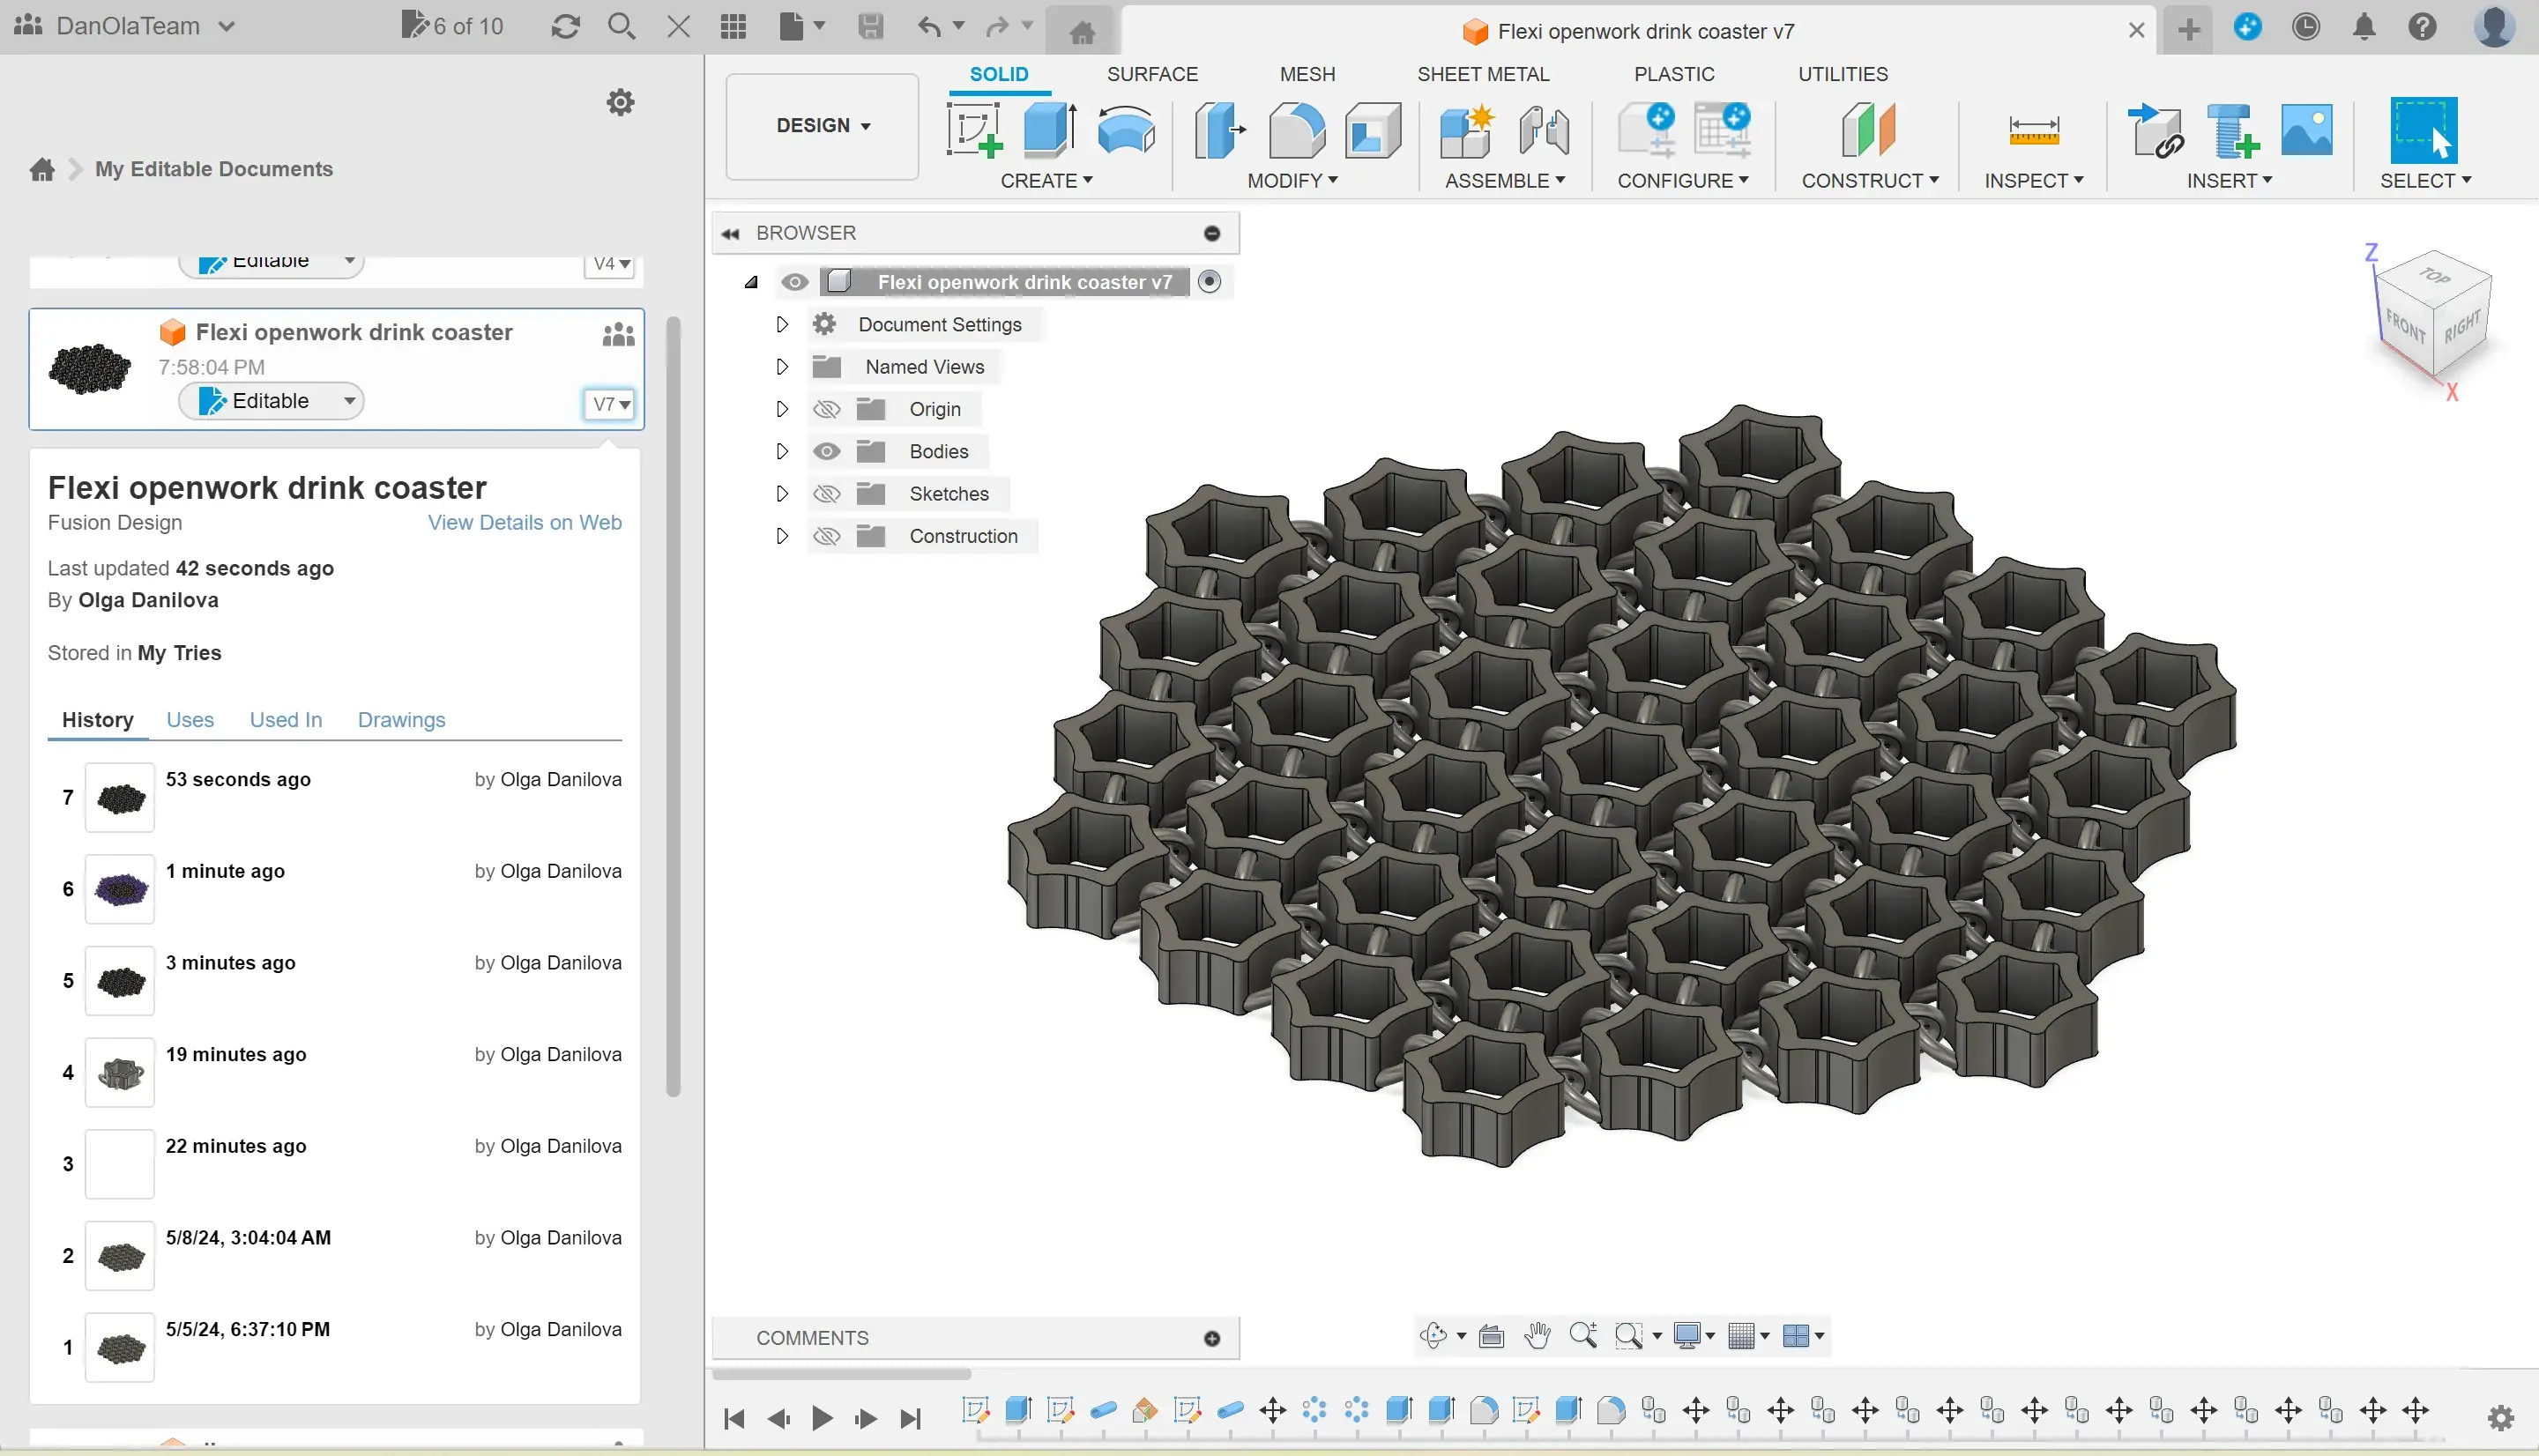Image resolution: width=2539 pixels, height=1456 pixels.
Task: Select the Pan hand tool
Action: click(x=1537, y=1335)
